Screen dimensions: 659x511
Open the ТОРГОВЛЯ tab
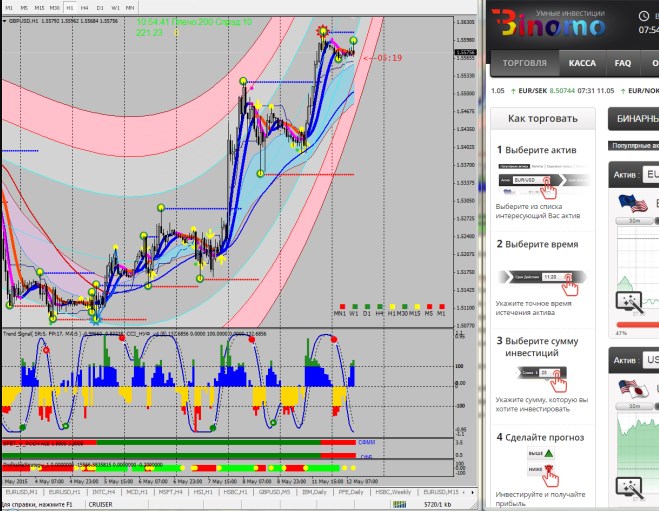525,63
